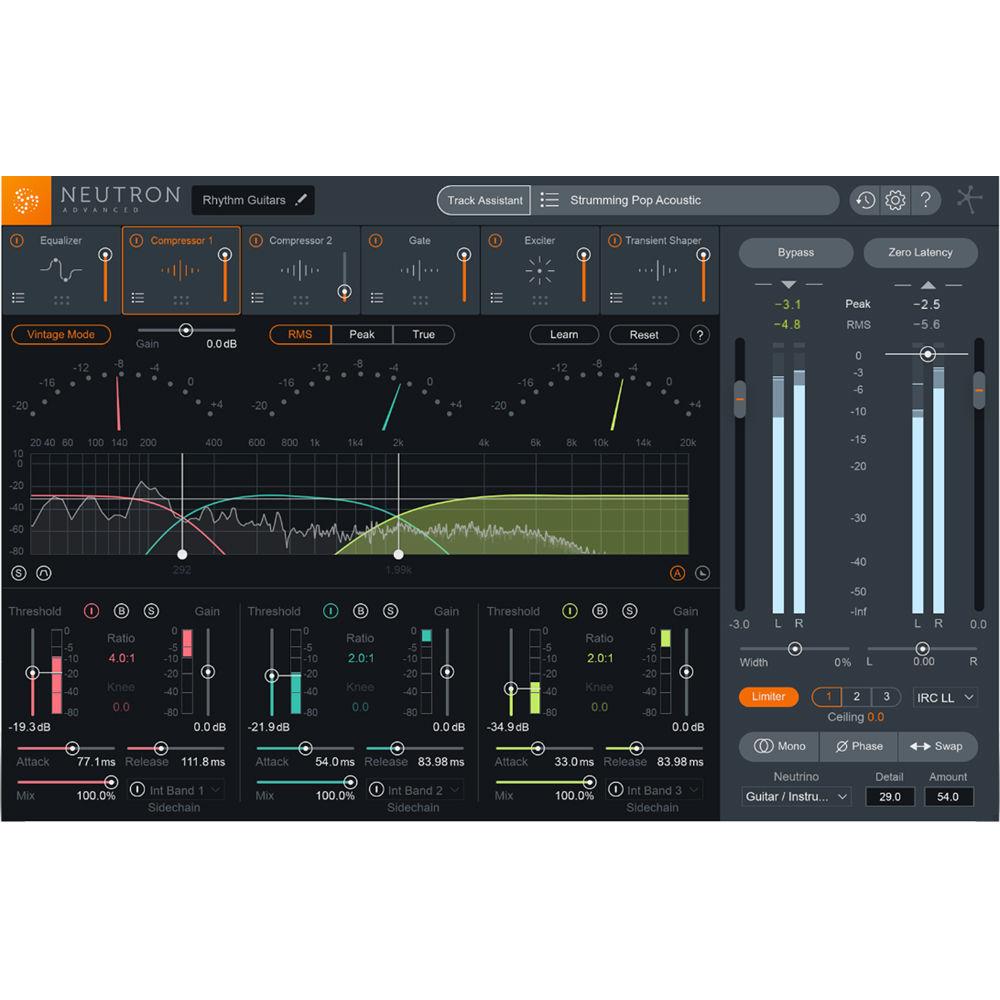The height and width of the screenshot is (1000, 1000).
Task: Activate Track Assistant
Action: click(x=483, y=200)
